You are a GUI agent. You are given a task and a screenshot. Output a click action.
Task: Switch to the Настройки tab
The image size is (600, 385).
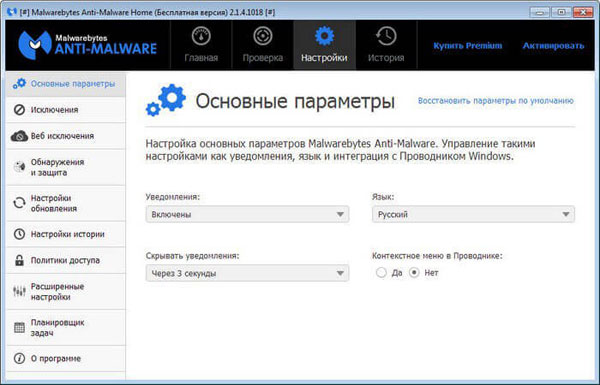(324, 45)
